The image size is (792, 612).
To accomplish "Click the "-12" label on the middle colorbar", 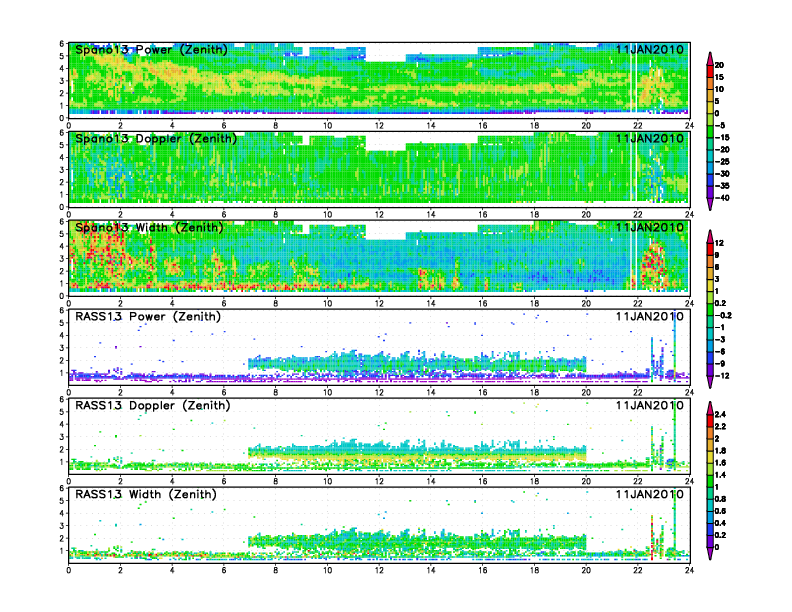I will [x=722, y=376].
